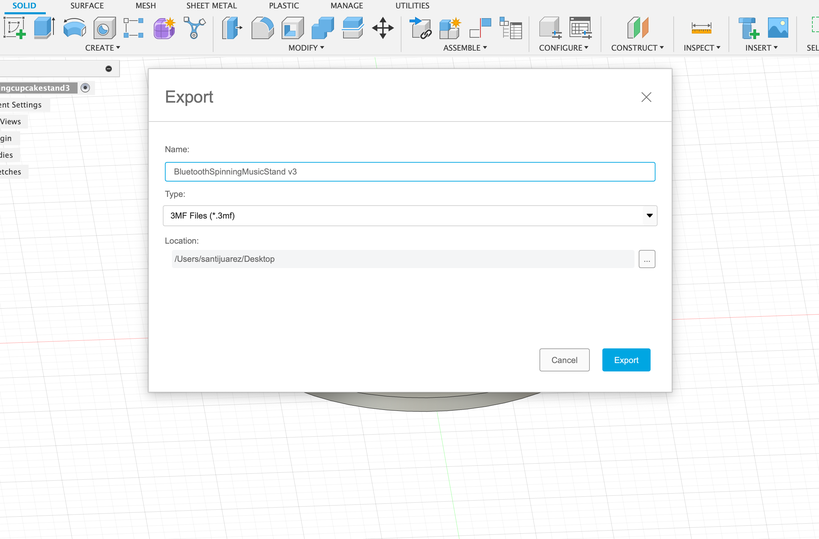Image resolution: width=819 pixels, height=539 pixels.
Task: Select the Move/Copy arrows tool
Action: 383,28
